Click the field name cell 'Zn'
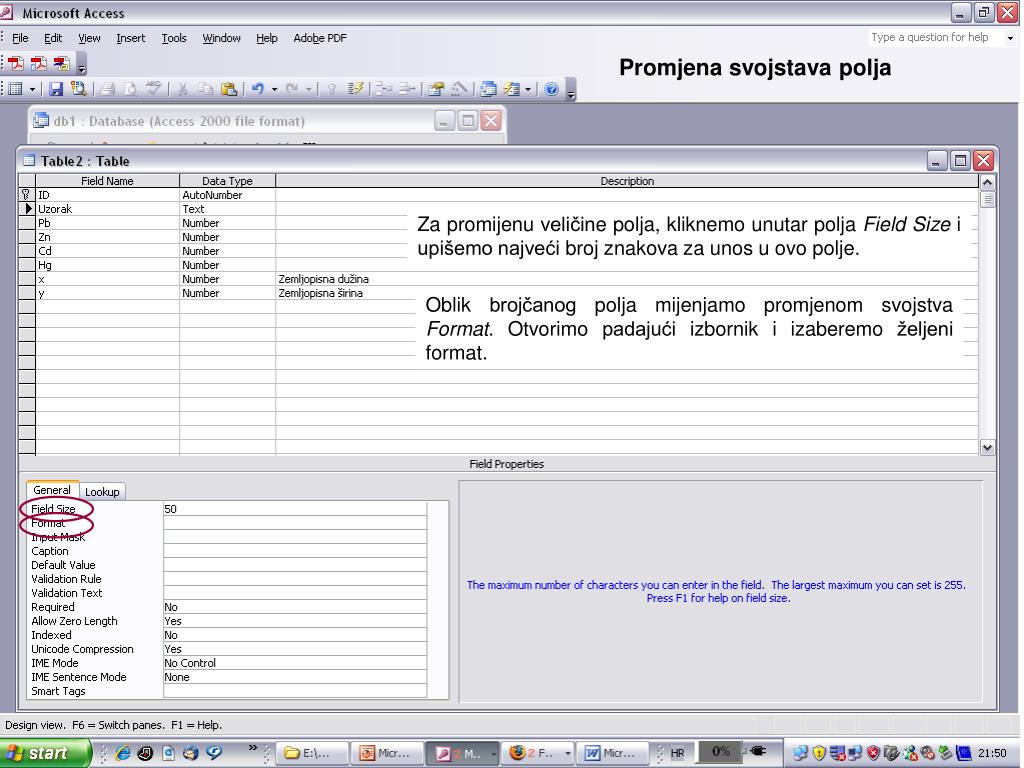Screen dimensions: 1024x768 108,237
